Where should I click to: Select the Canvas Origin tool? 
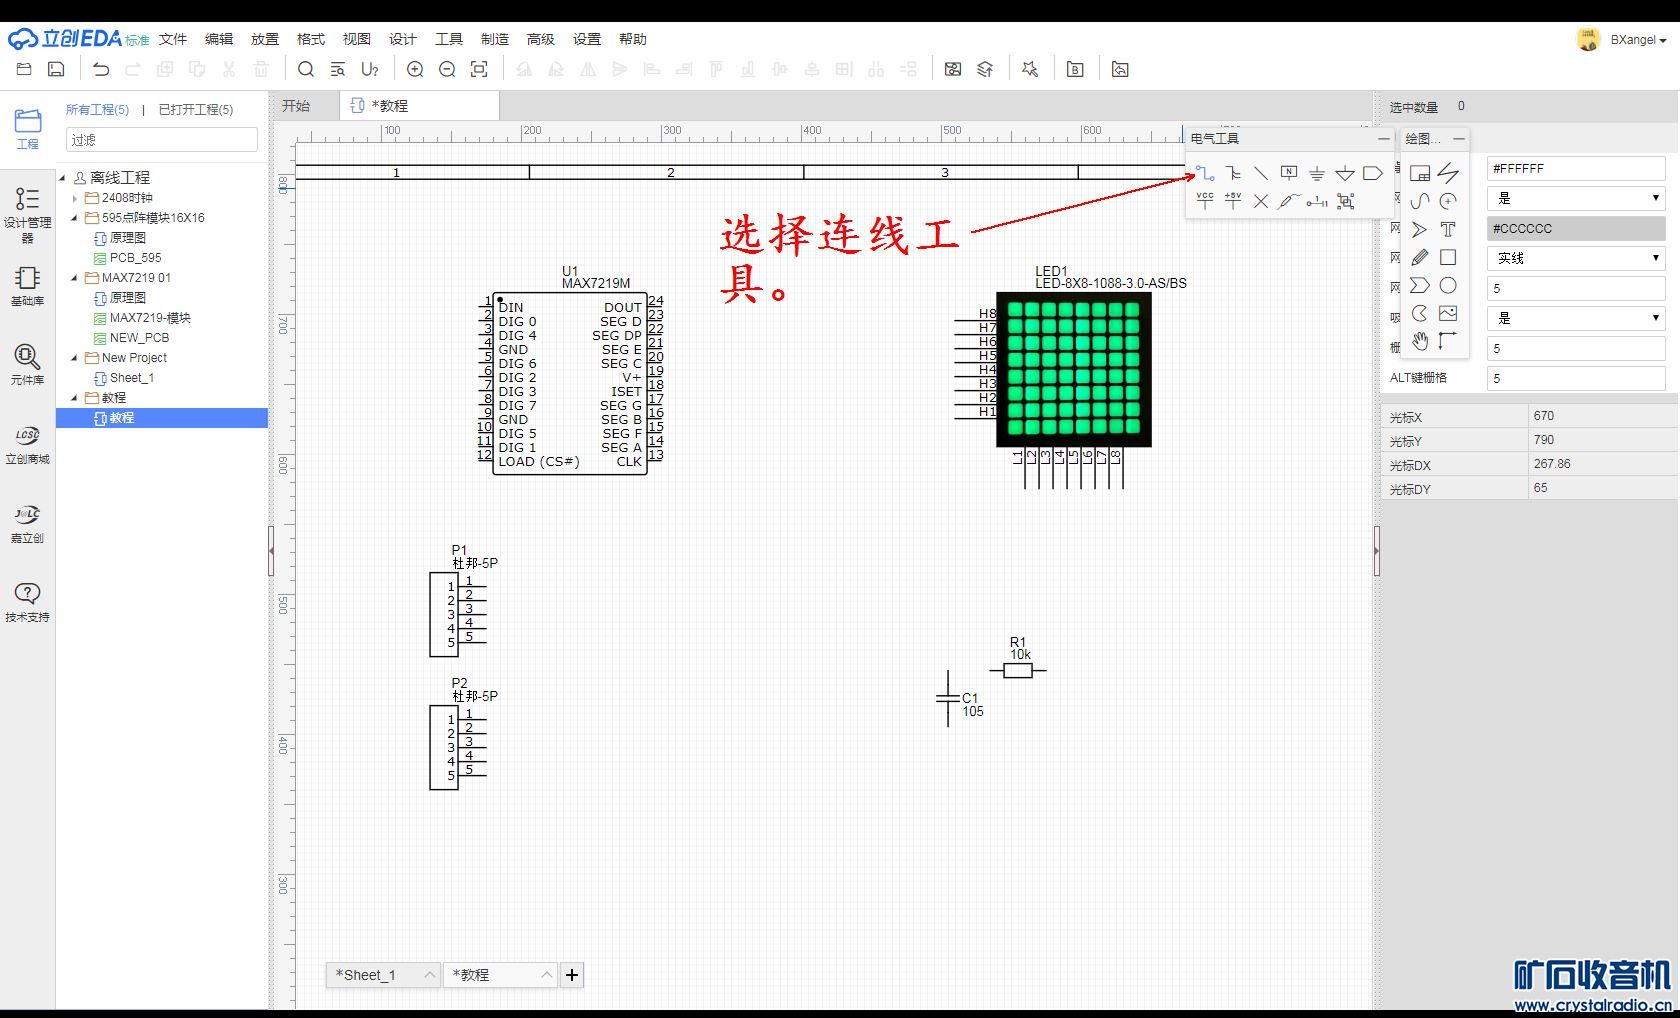(1448, 341)
